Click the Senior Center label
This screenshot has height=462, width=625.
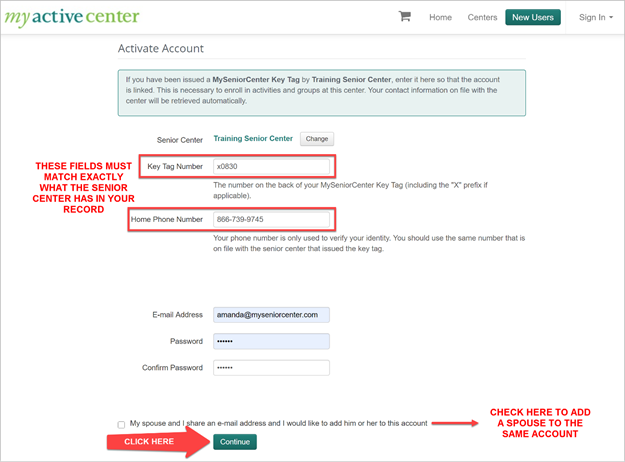click(x=180, y=140)
